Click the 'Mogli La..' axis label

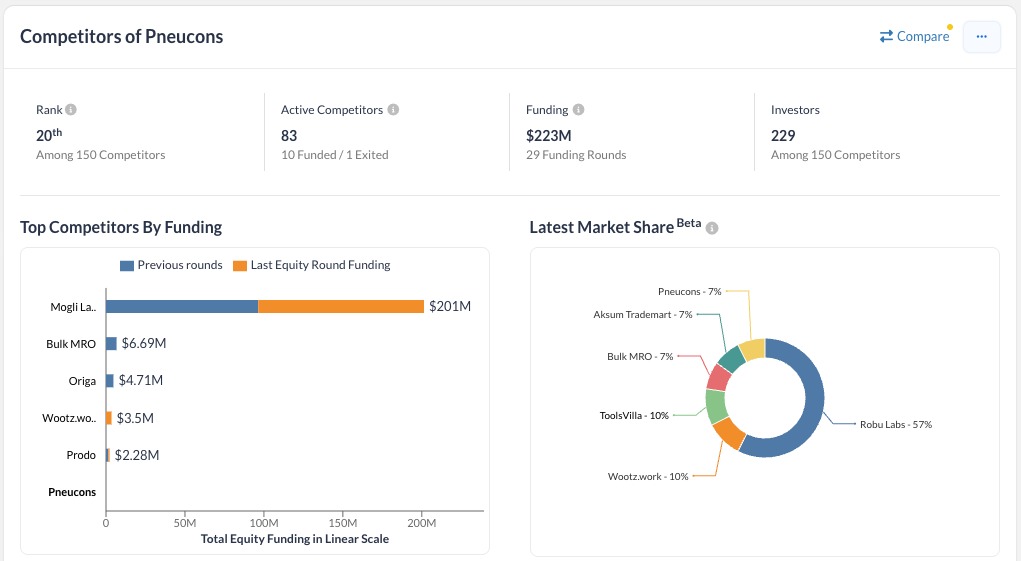(73, 307)
